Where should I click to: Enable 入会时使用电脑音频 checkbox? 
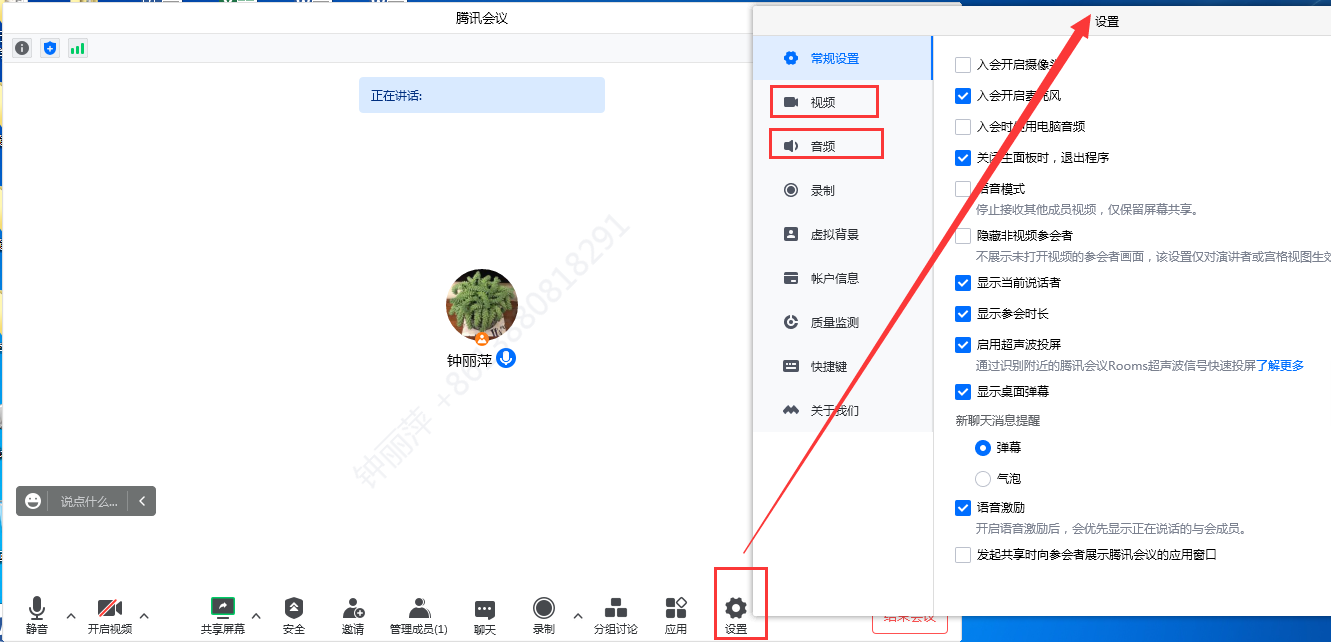pyautogui.click(x=963, y=127)
